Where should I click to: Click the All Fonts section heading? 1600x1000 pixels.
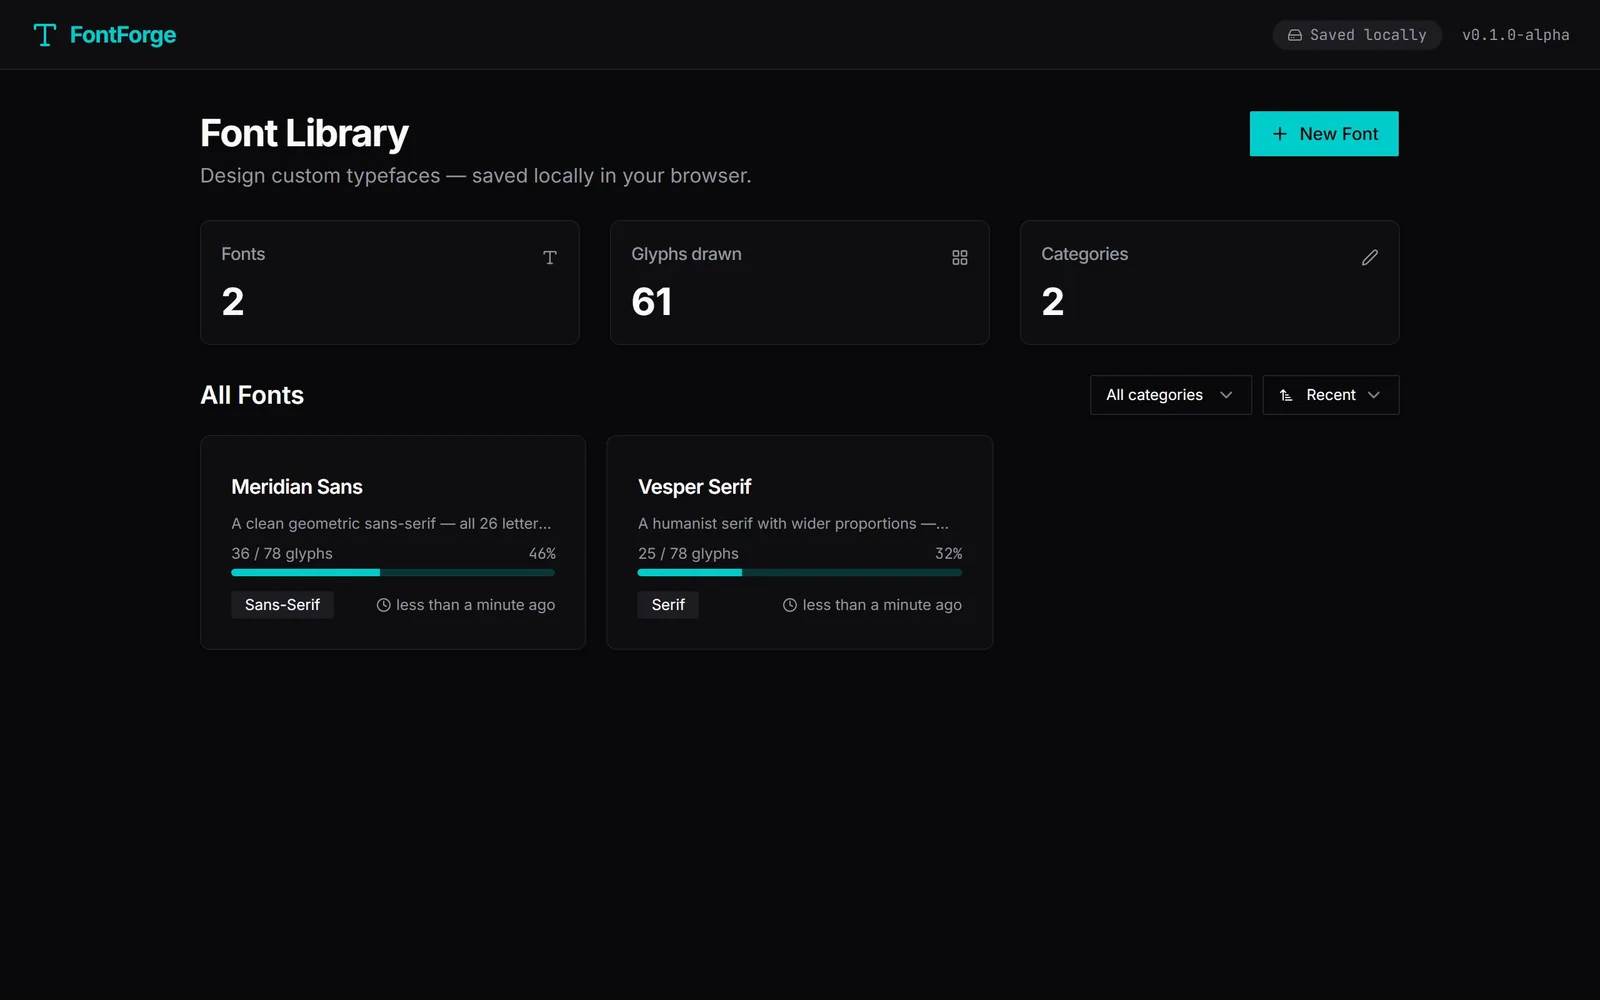point(252,395)
